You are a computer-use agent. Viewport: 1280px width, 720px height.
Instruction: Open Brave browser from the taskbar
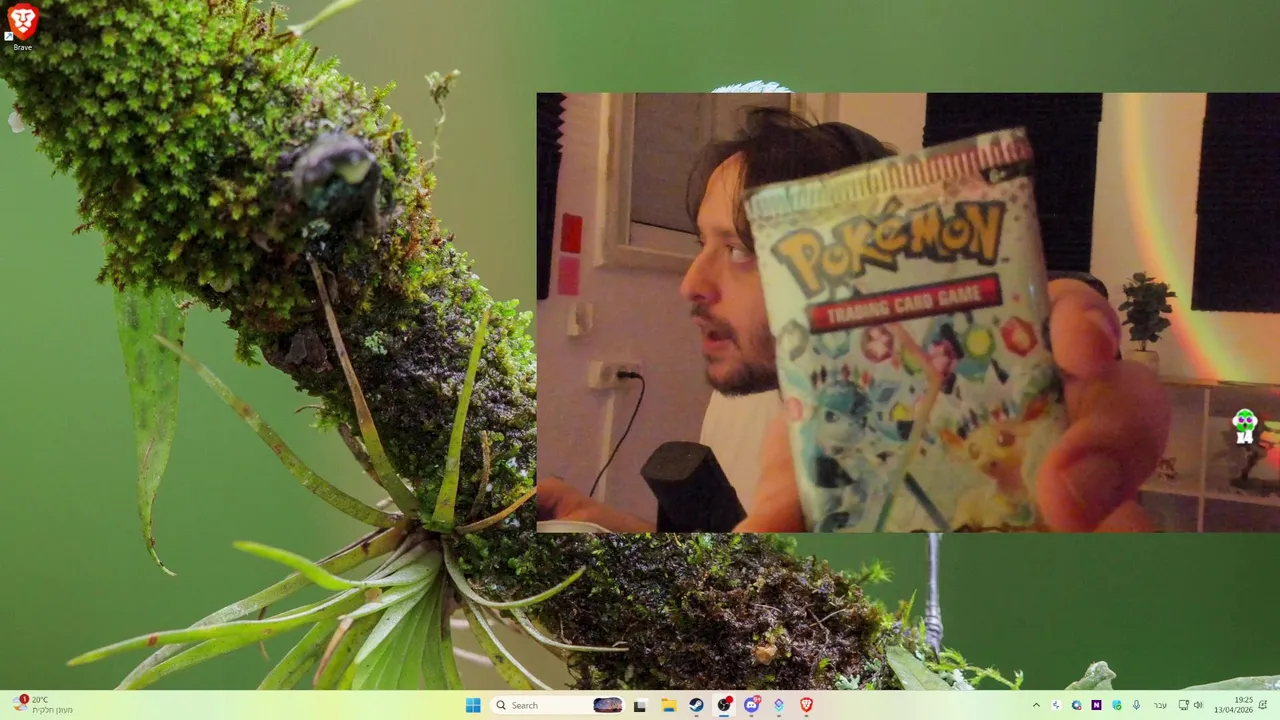coord(806,705)
